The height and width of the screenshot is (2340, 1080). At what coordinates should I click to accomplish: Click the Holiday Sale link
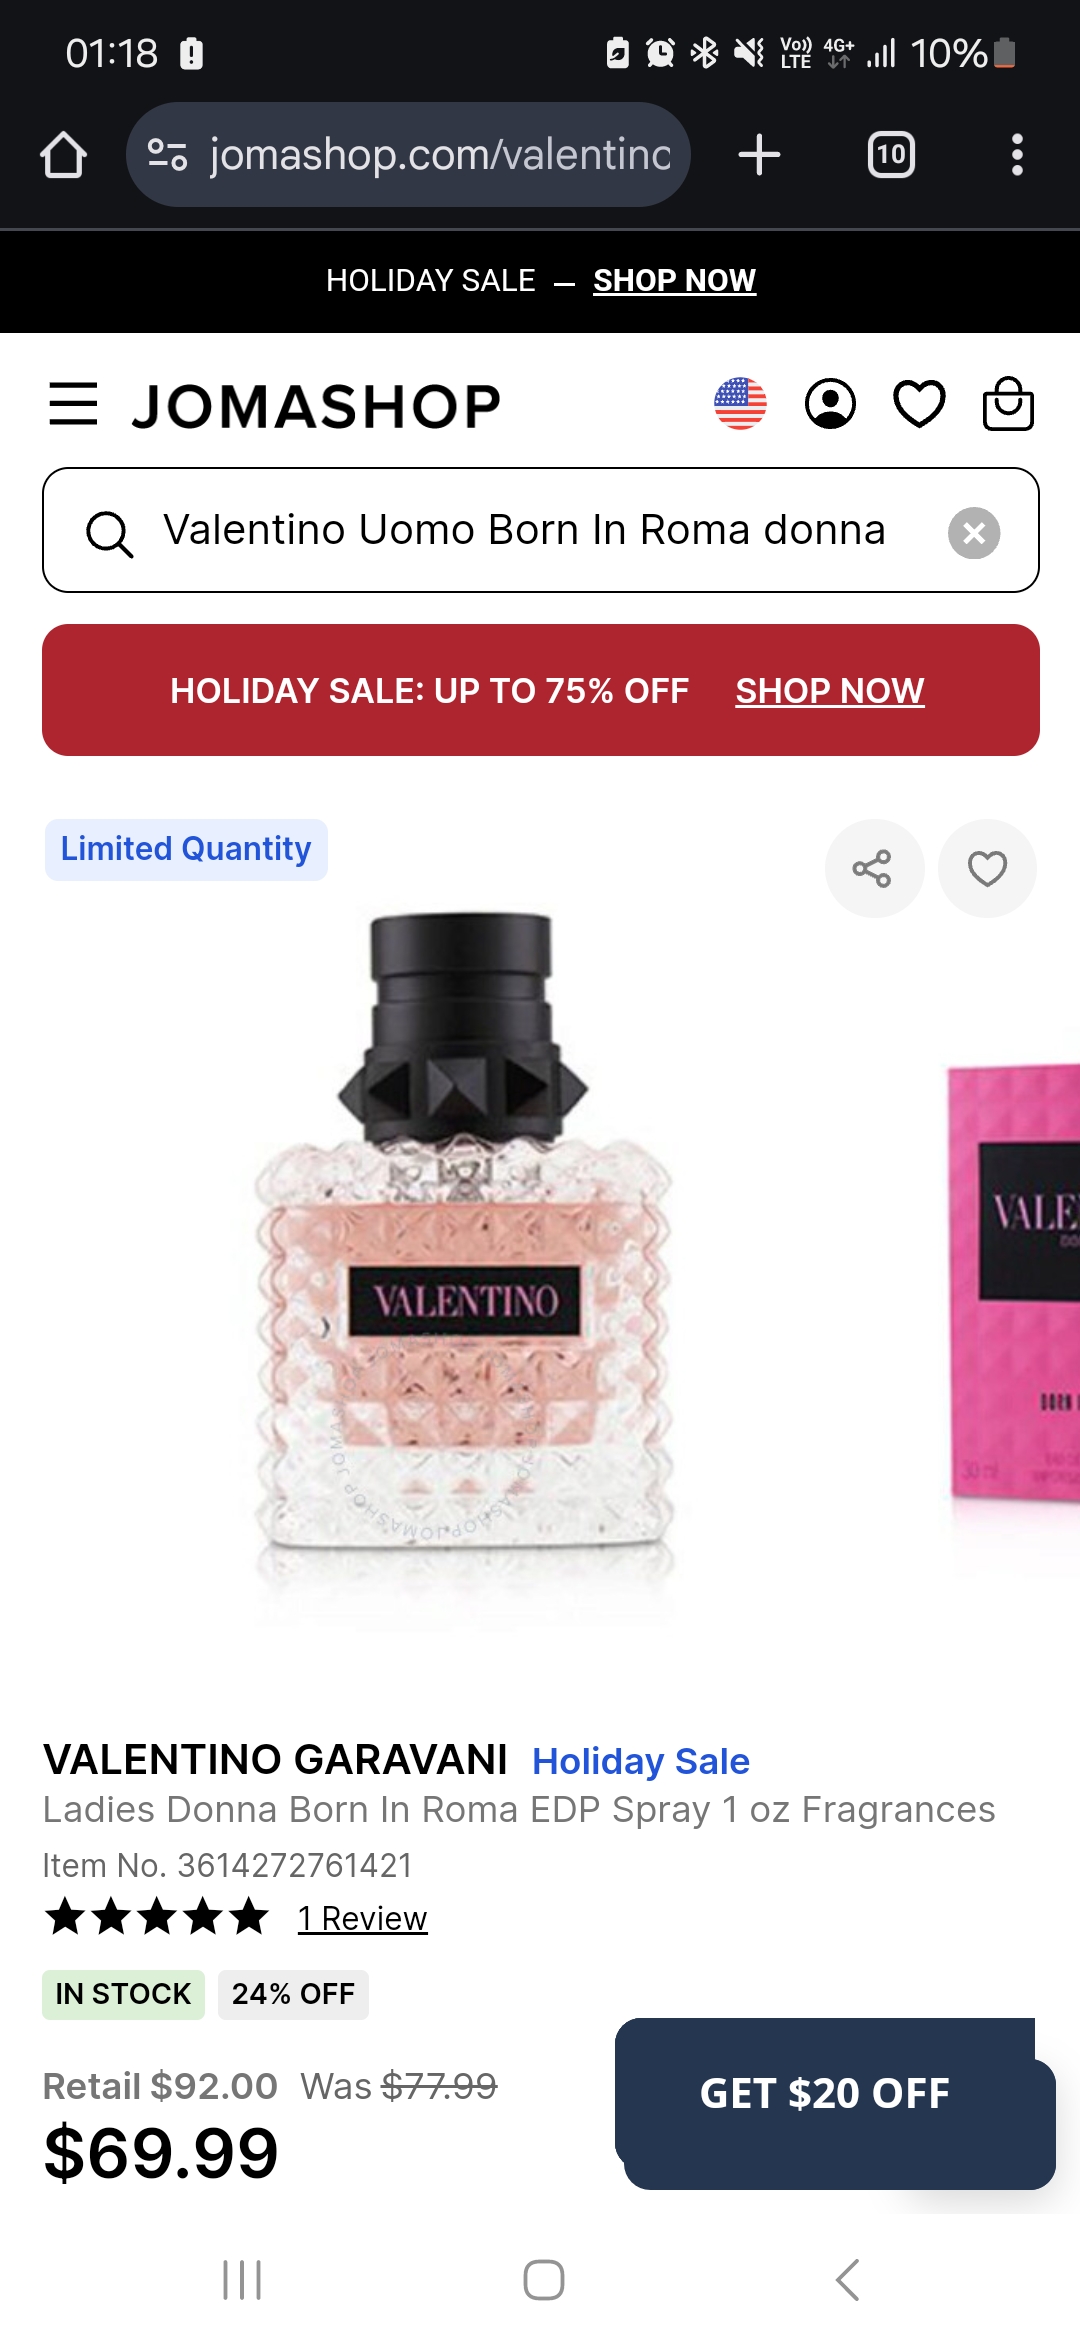640,1761
